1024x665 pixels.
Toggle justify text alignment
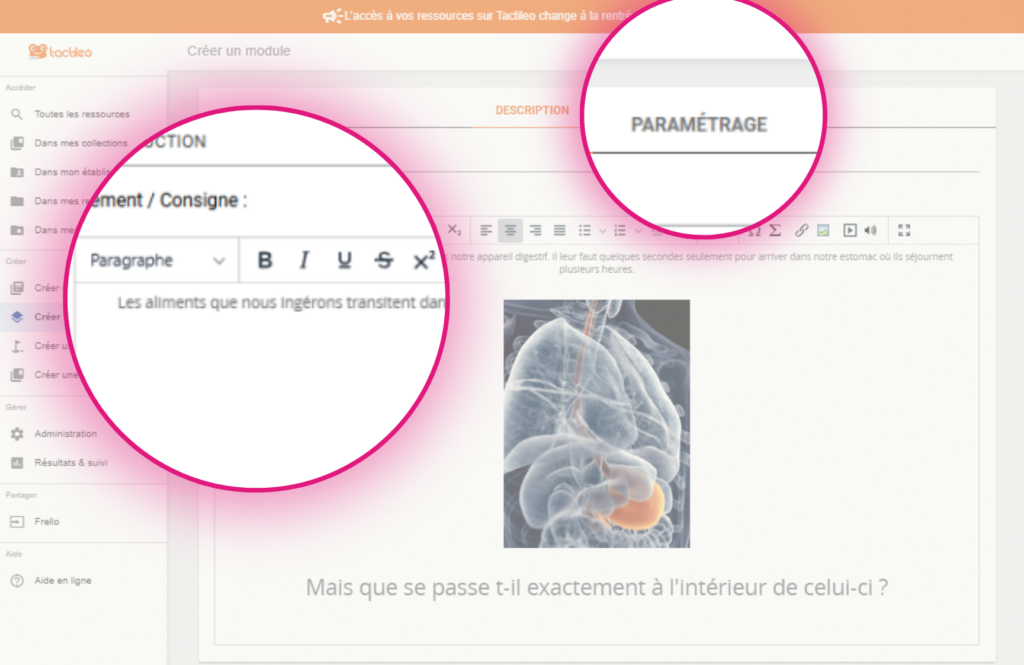(560, 230)
